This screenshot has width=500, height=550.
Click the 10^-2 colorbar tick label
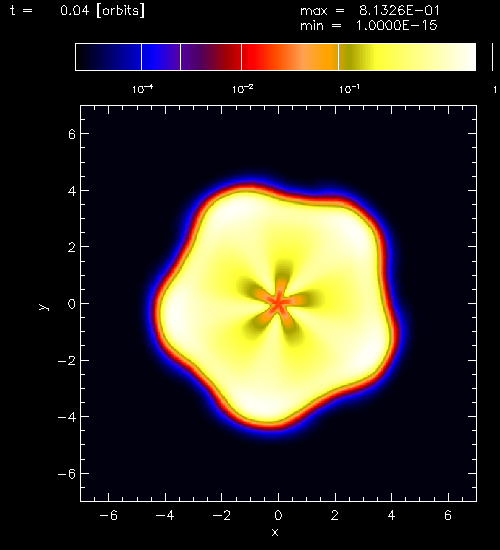(x=242, y=89)
